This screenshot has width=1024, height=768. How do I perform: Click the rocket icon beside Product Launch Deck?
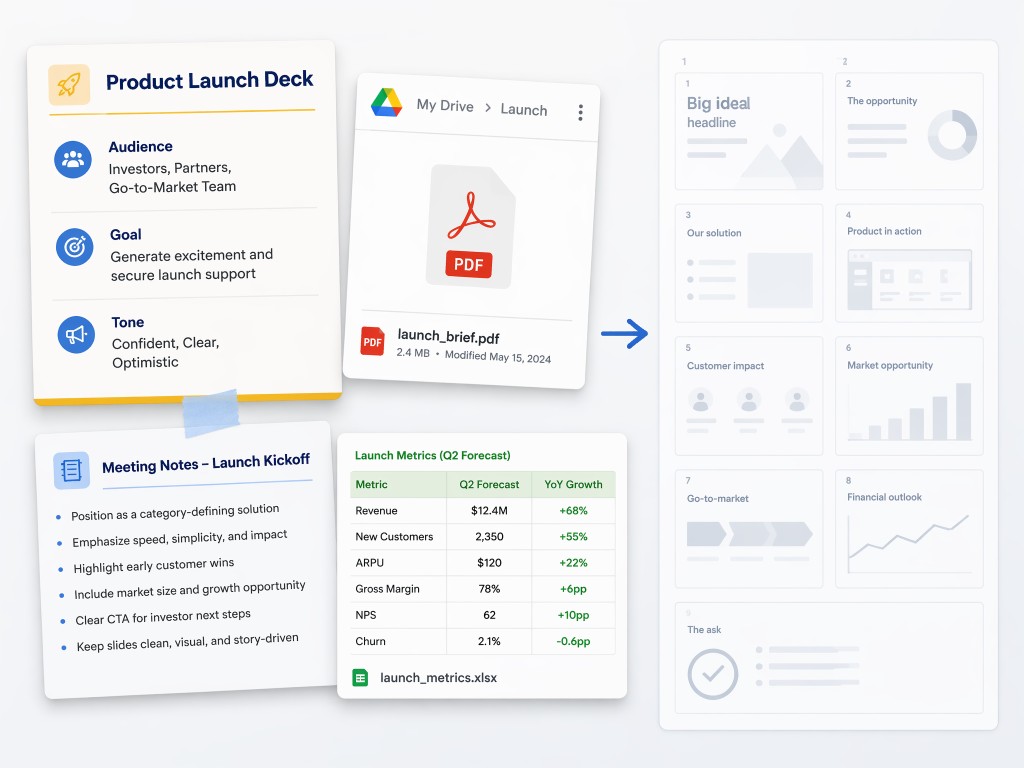coord(69,84)
